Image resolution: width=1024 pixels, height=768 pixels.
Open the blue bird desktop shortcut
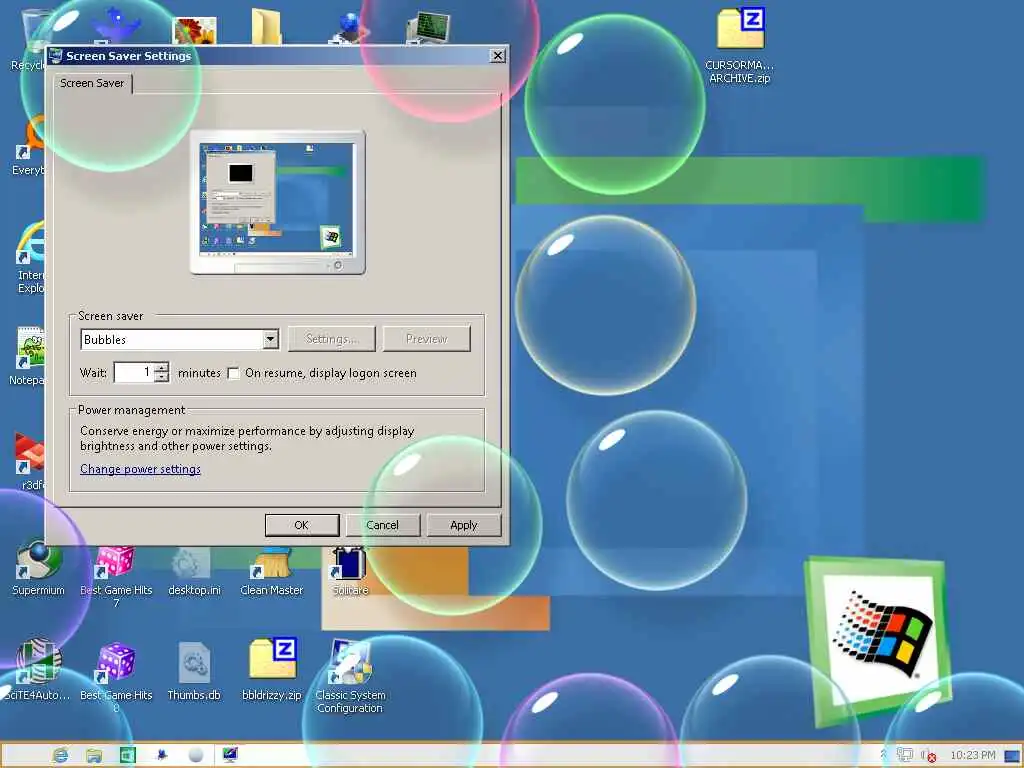click(116, 26)
